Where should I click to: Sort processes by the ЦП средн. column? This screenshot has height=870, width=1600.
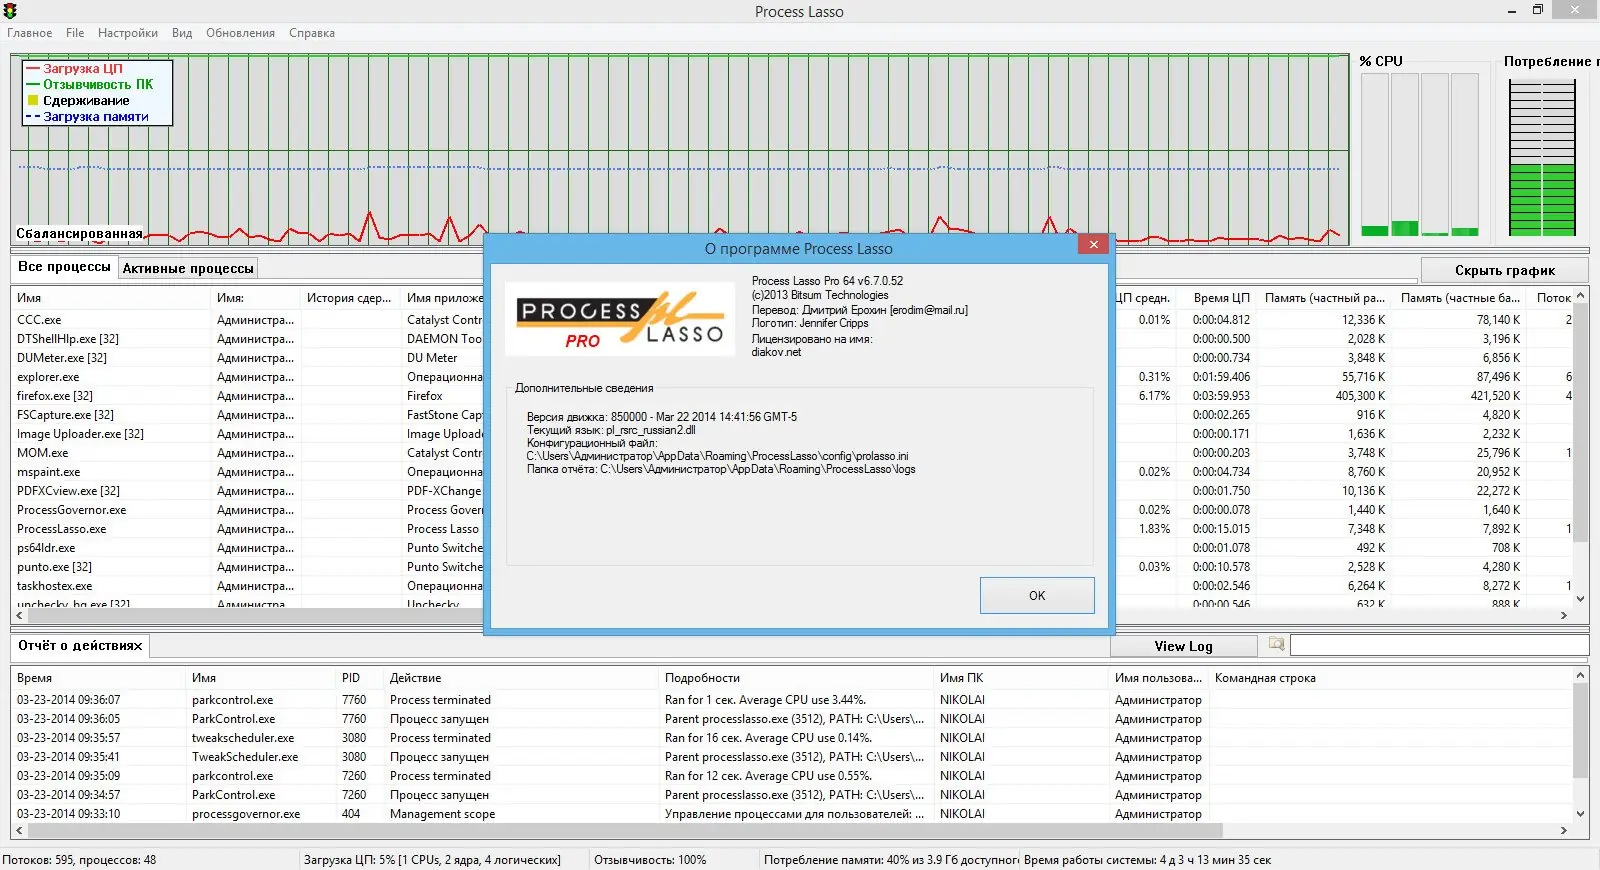click(1142, 298)
